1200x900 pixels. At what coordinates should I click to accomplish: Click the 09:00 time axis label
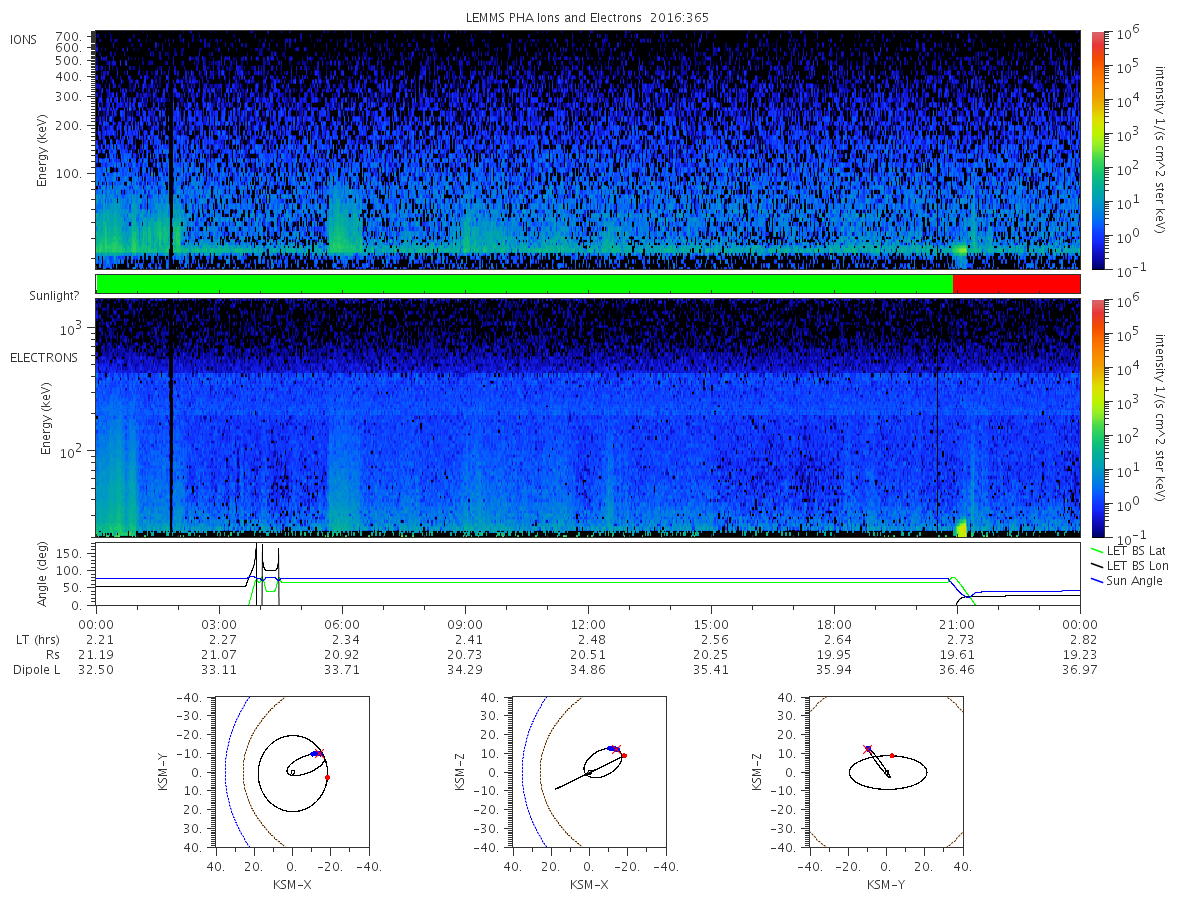465,623
